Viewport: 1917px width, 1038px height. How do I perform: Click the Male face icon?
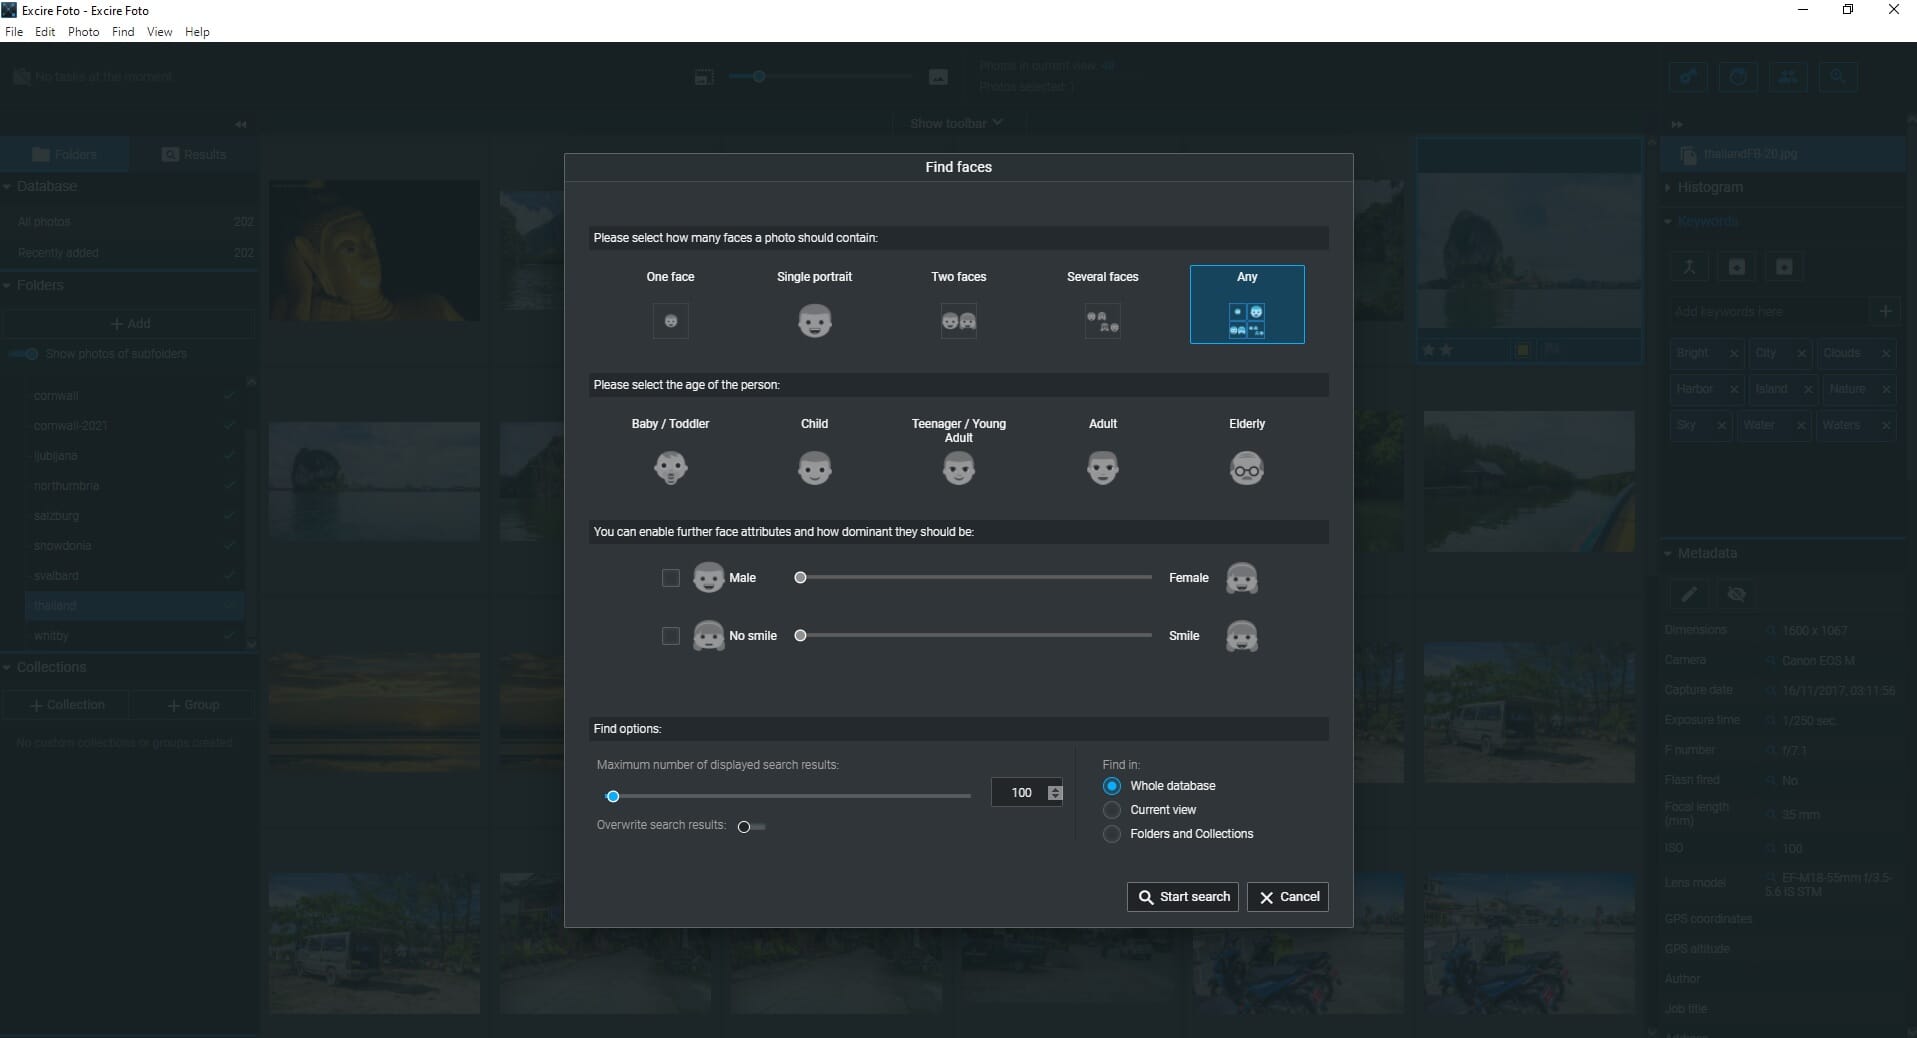point(708,578)
